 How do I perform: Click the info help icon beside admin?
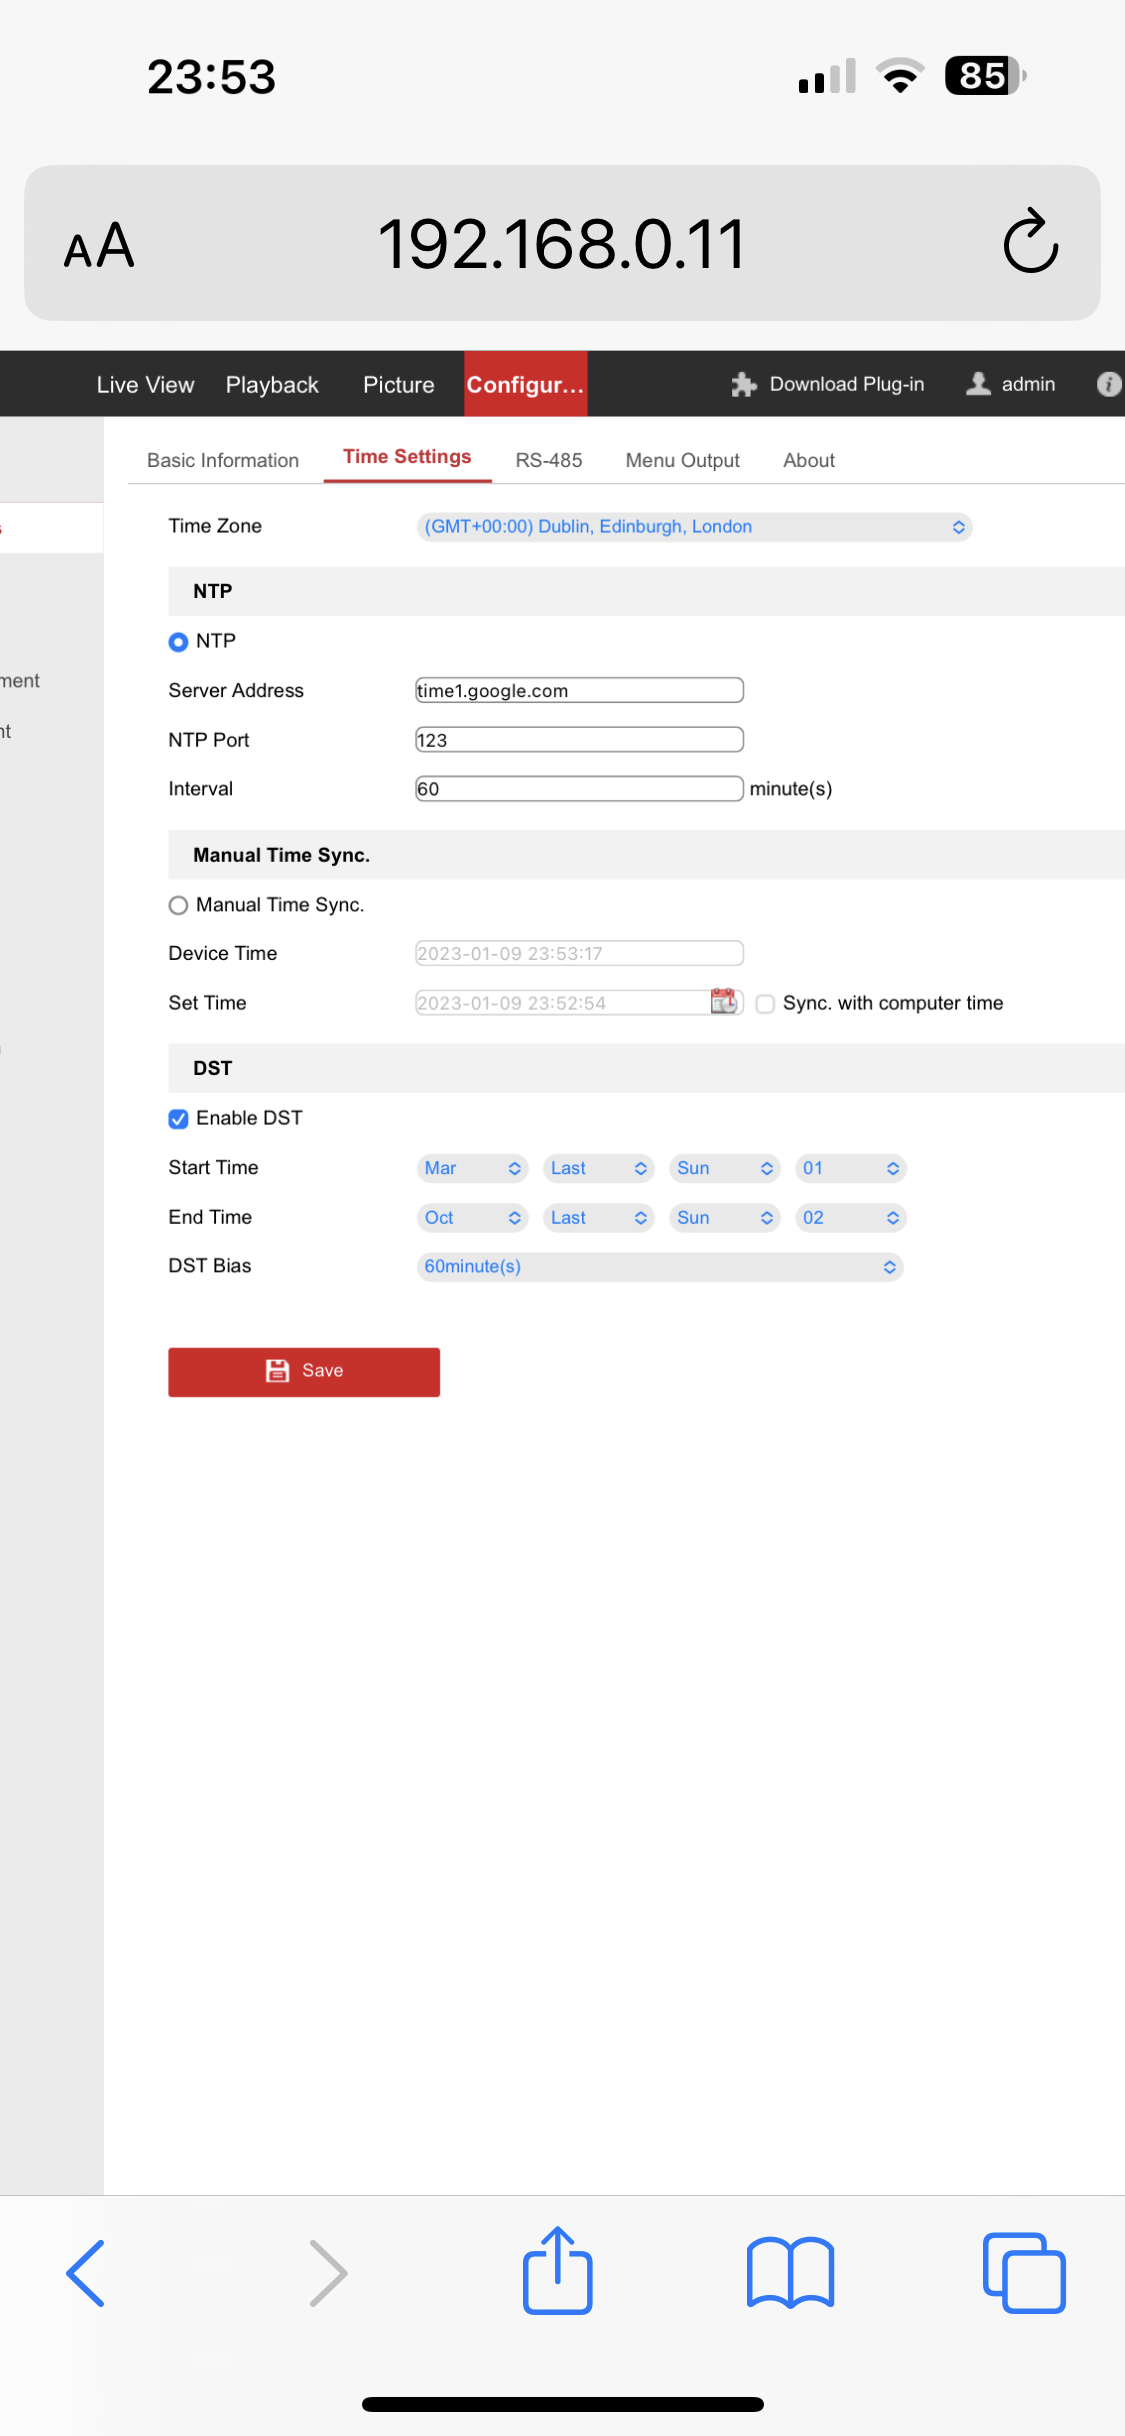(1108, 384)
